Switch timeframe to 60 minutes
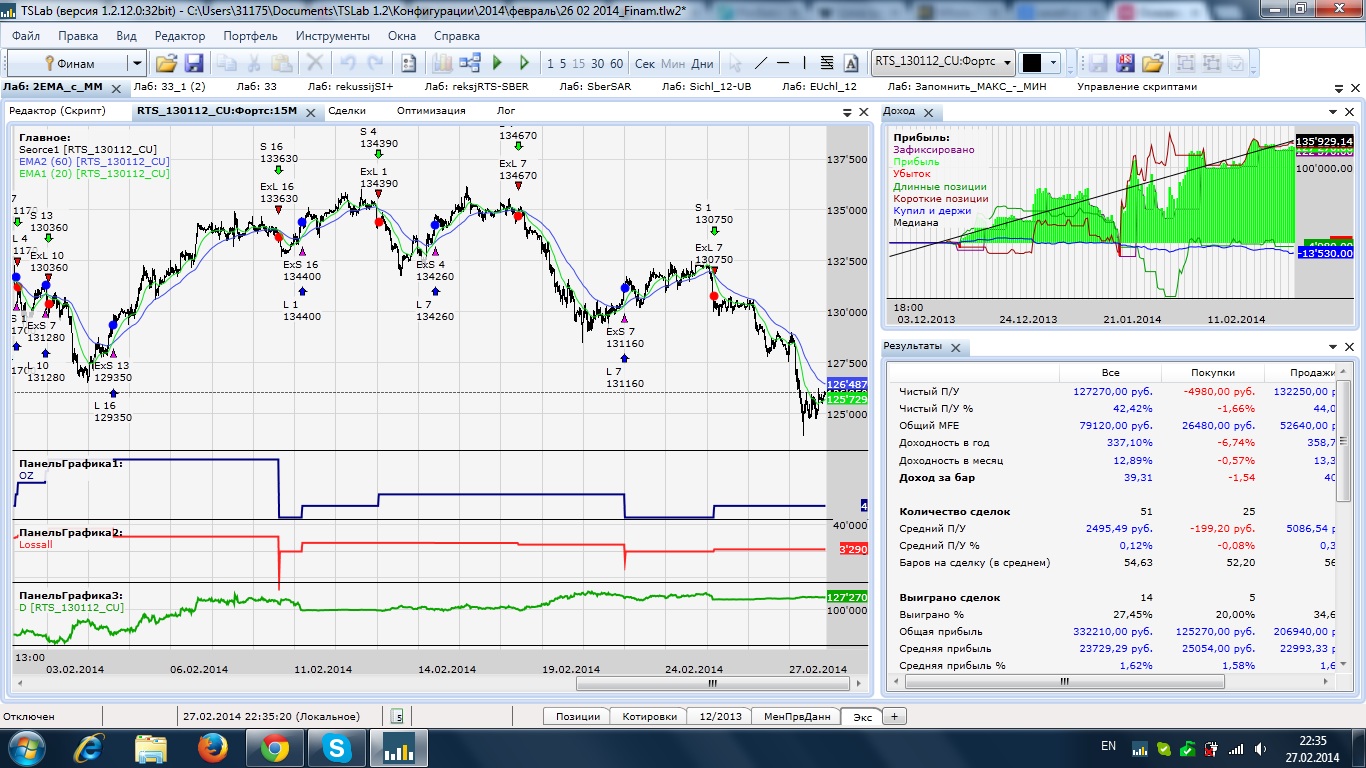Viewport: 1366px width, 768px height. pos(617,63)
